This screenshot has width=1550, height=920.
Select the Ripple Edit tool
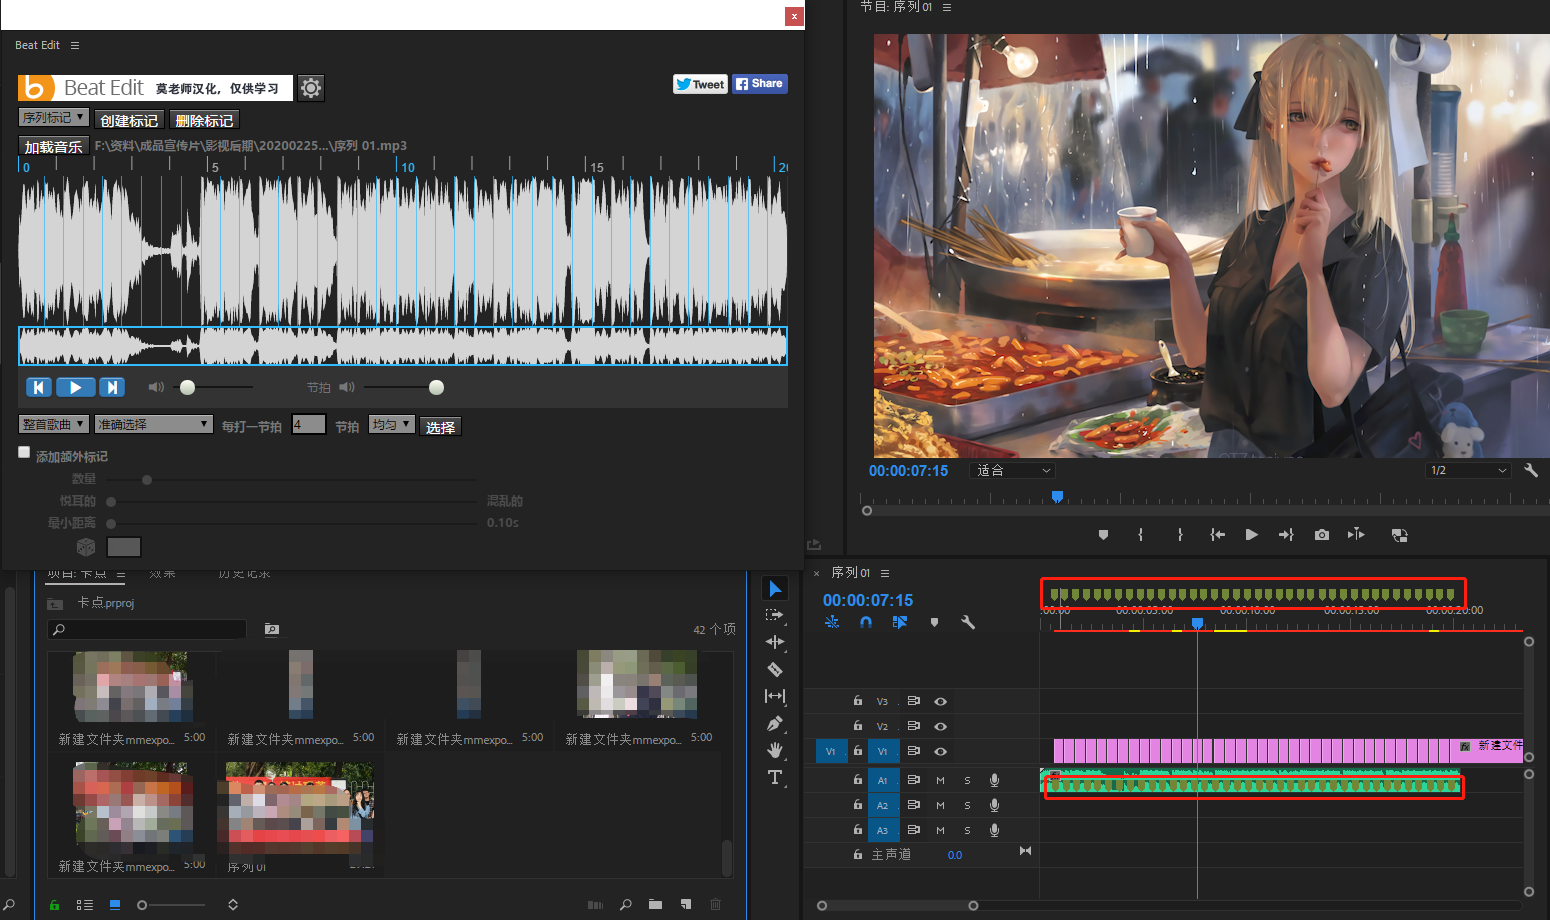click(775, 642)
